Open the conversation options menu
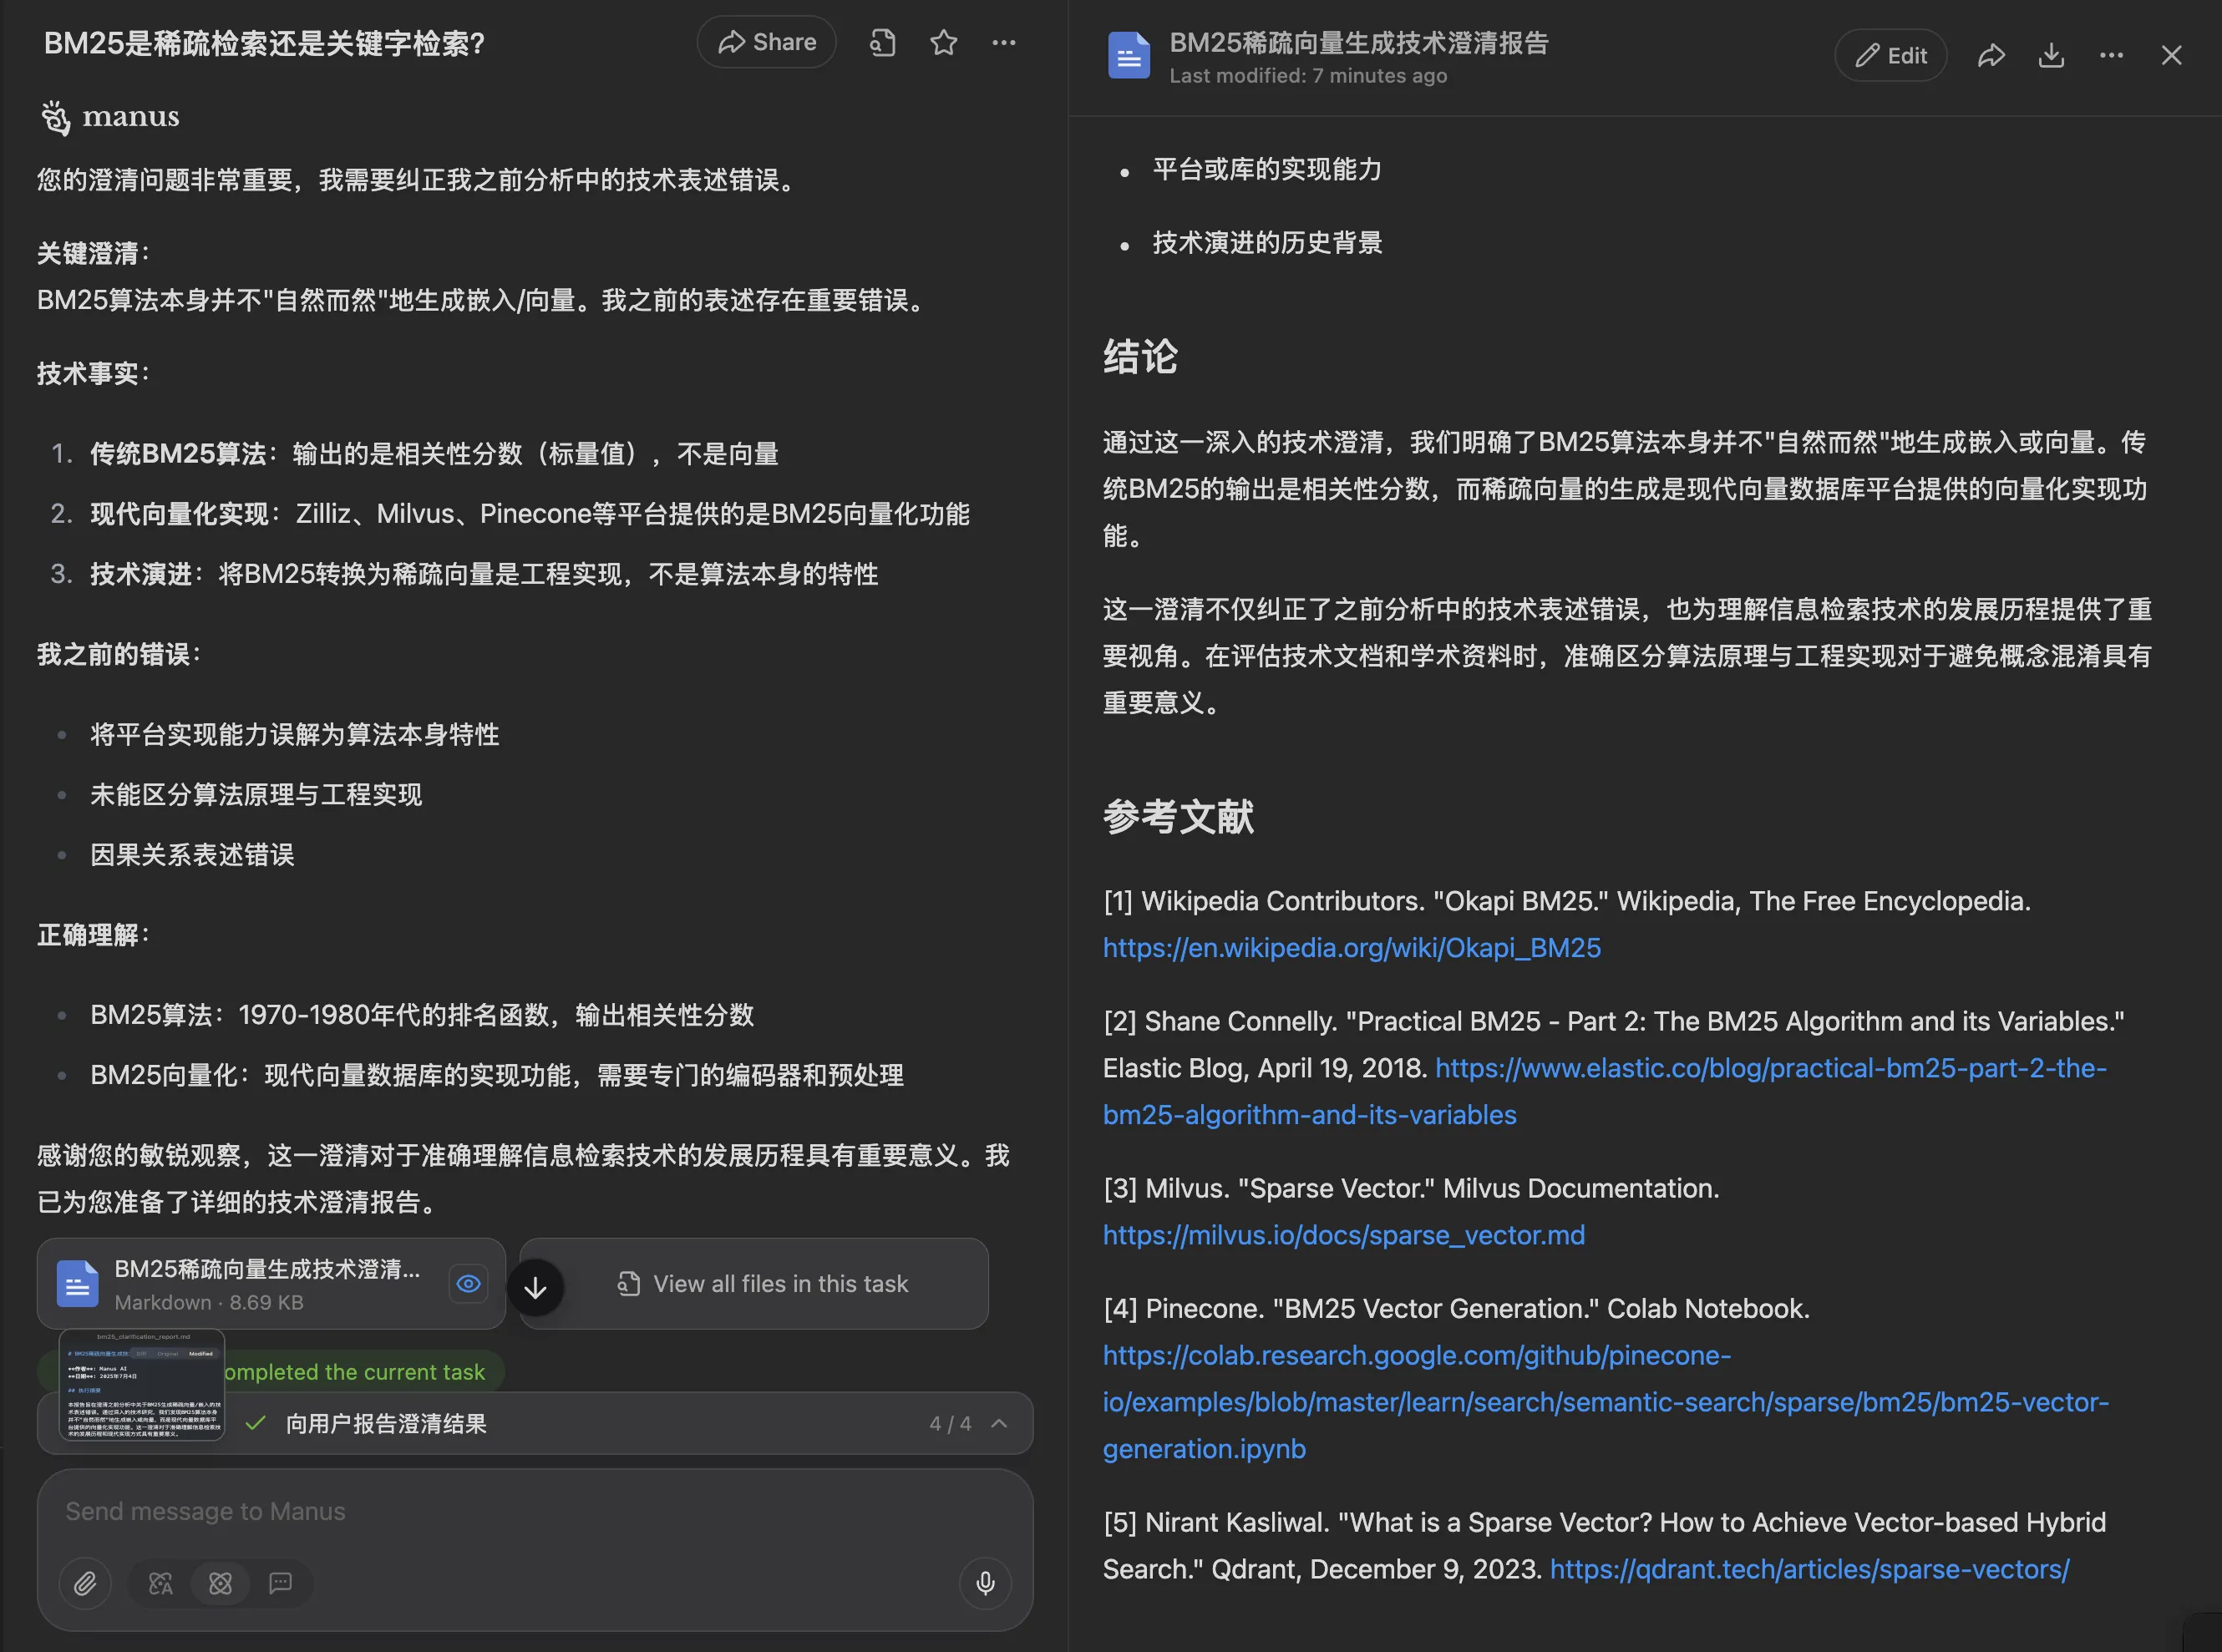The width and height of the screenshot is (2222, 1652). pyautogui.click(x=1004, y=42)
